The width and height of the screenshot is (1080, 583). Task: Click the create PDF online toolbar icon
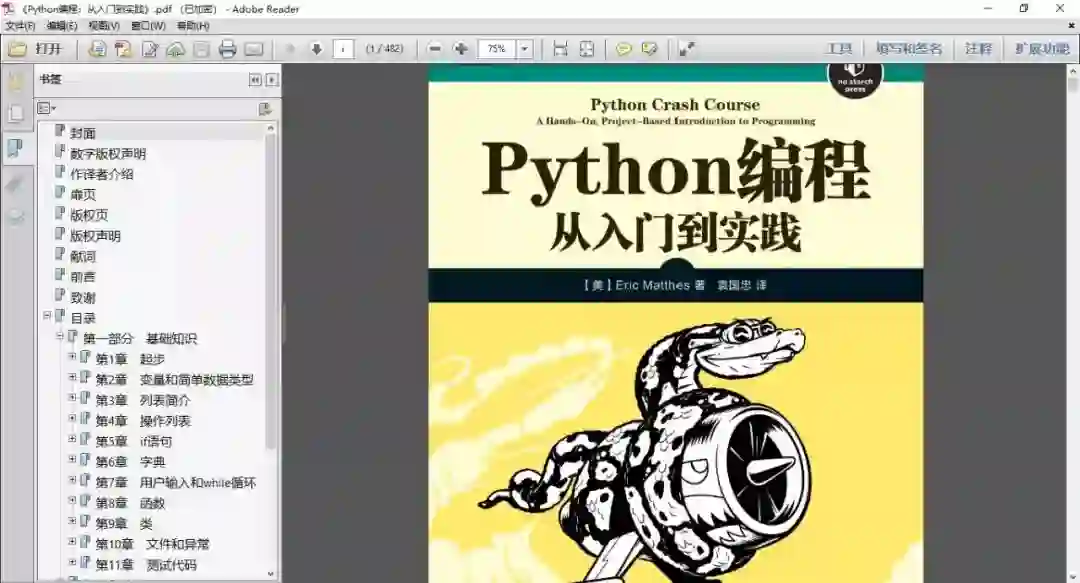pyautogui.click(x=97, y=49)
